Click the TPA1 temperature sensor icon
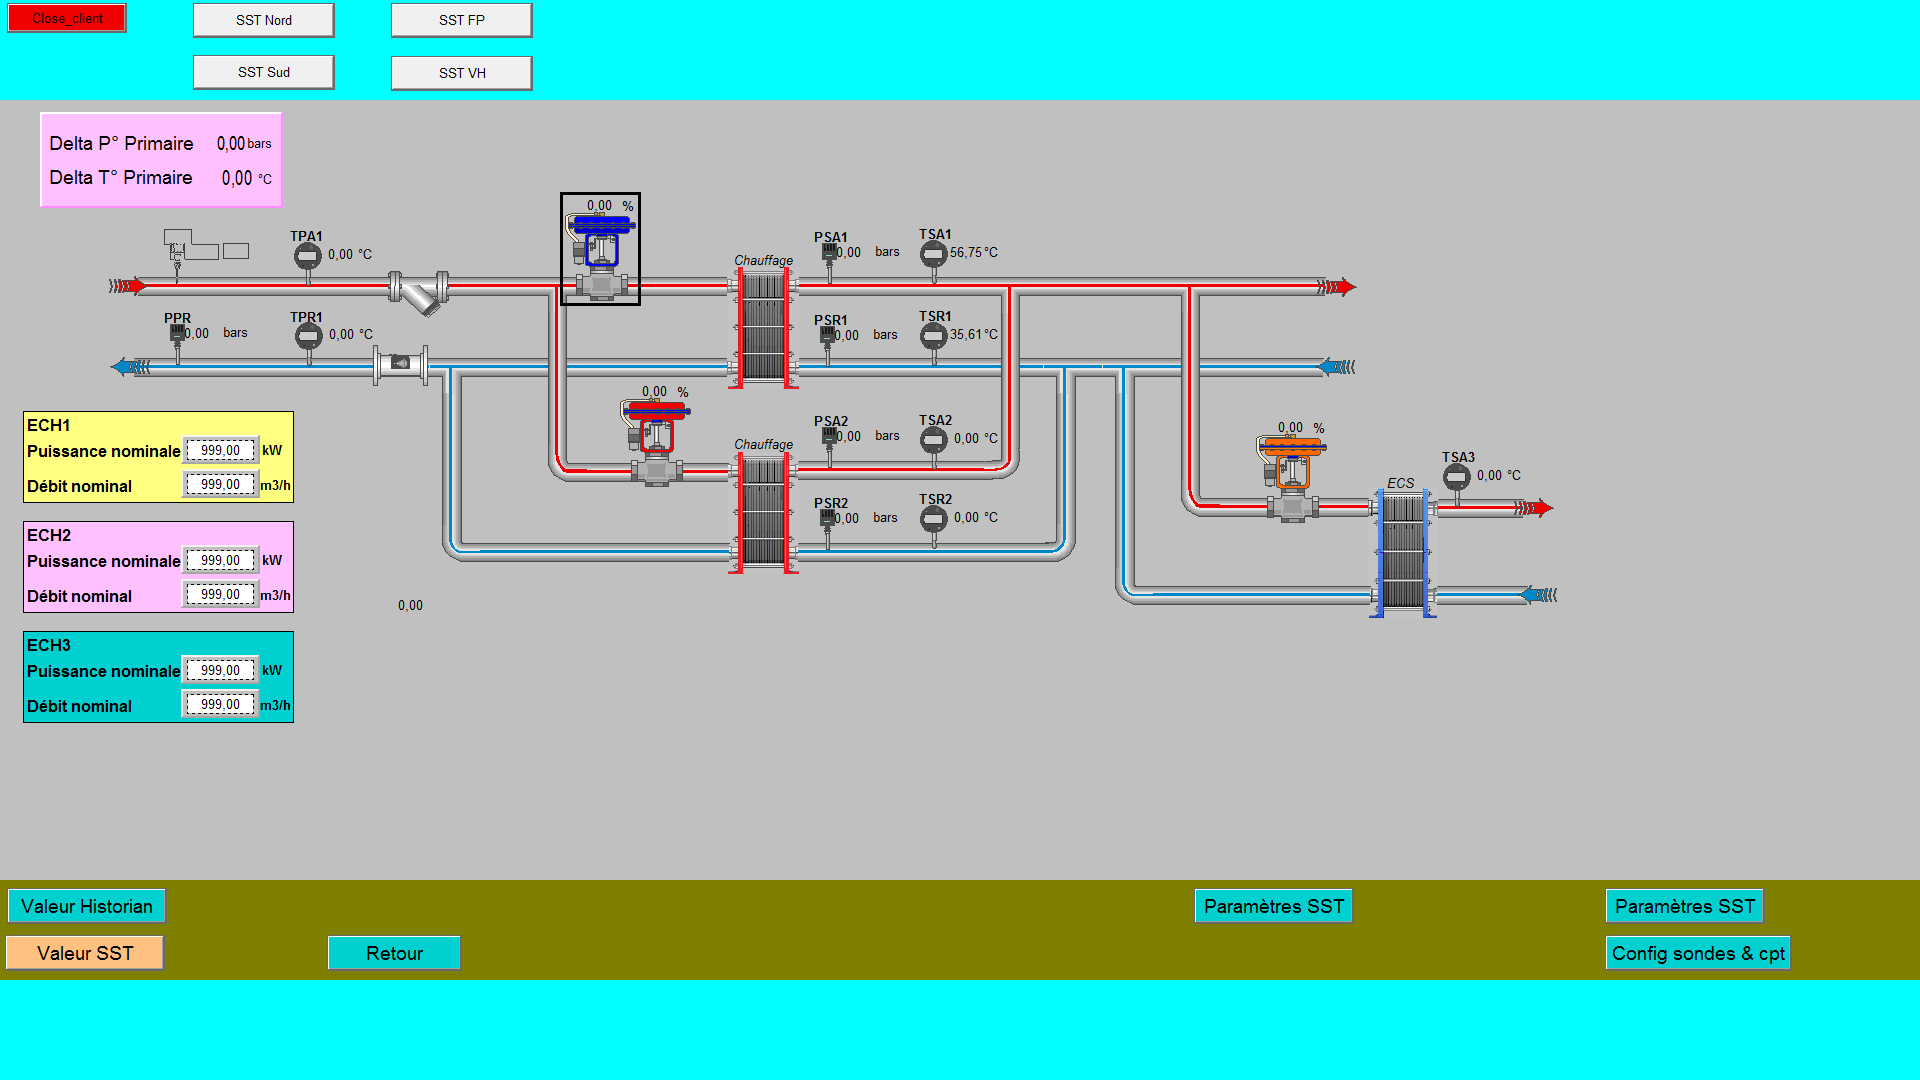Image resolution: width=1920 pixels, height=1080 pixels. [307, 257]
